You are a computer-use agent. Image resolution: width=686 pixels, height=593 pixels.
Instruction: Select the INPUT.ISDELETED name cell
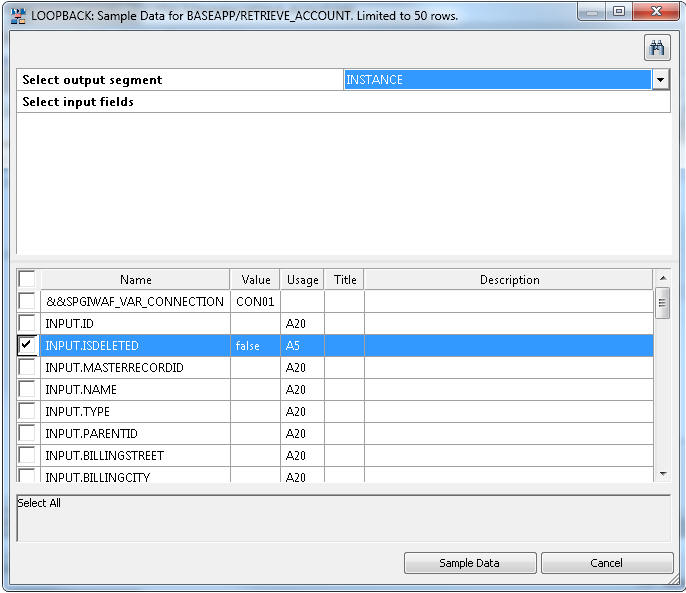tap(135, 345)
